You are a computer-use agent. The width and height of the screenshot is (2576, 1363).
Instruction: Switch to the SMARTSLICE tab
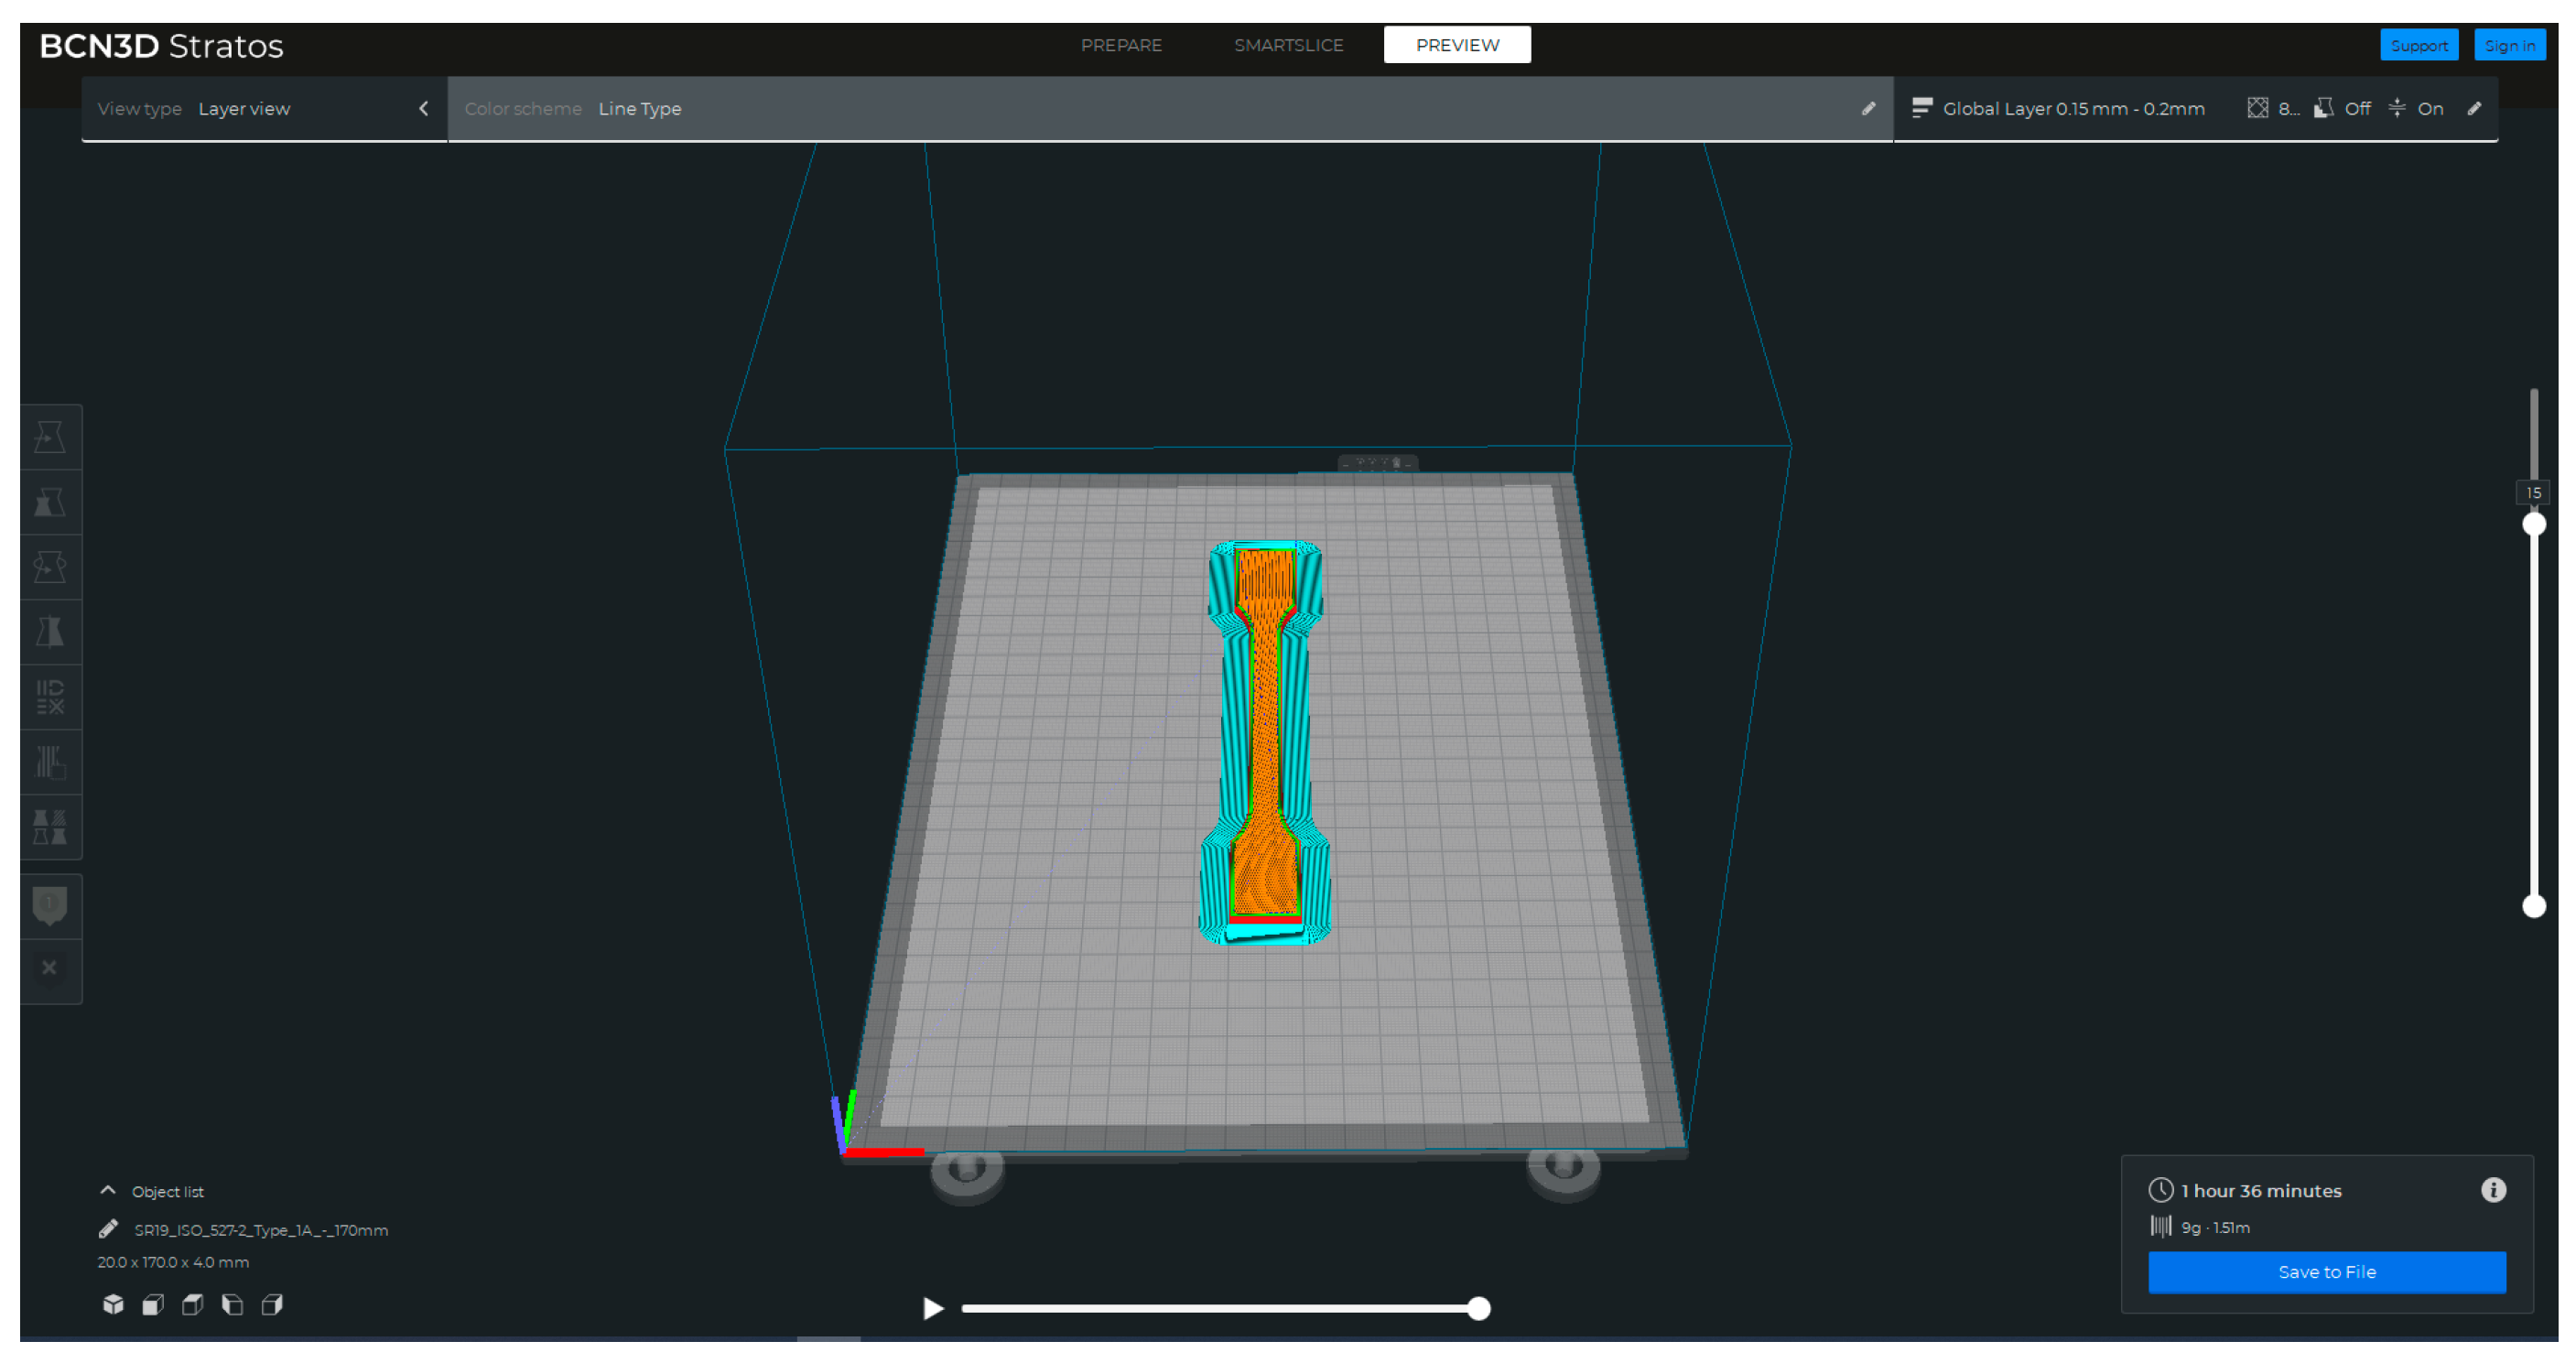click(x=1288, y=45)
